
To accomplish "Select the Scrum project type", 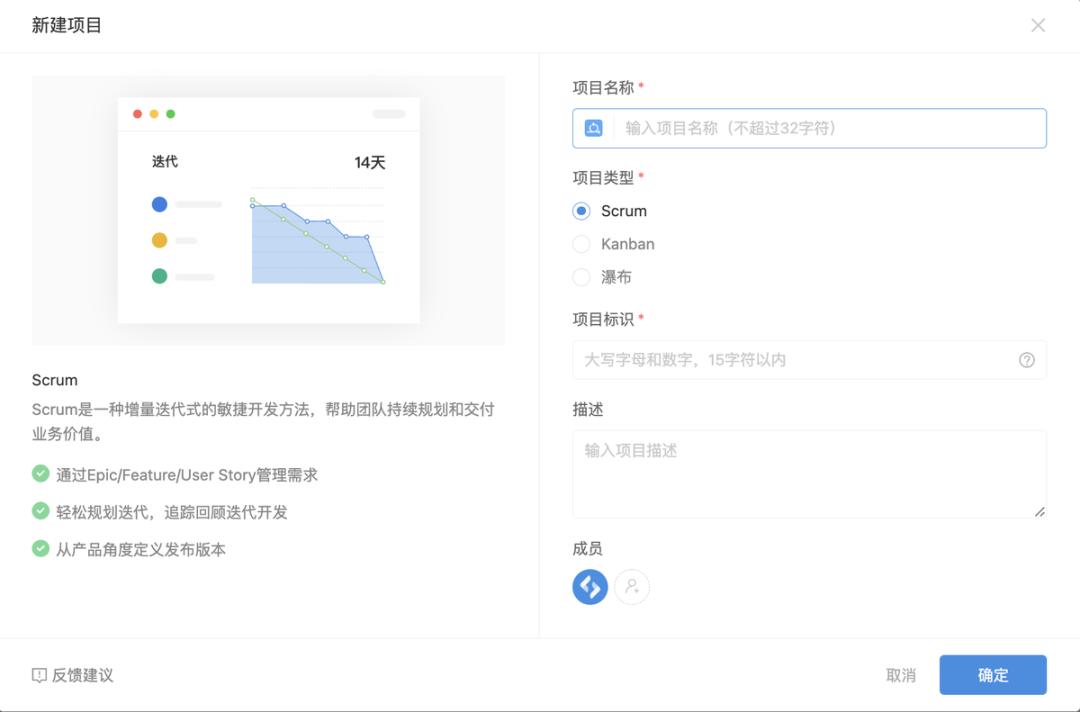I will pyautogui.click(x=581, y=211).
